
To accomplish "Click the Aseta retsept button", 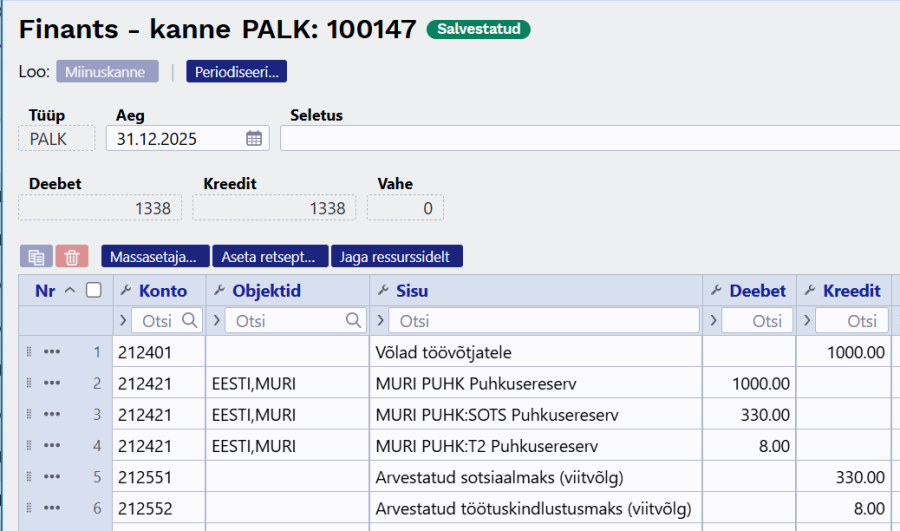I will (x=273, y=257).
